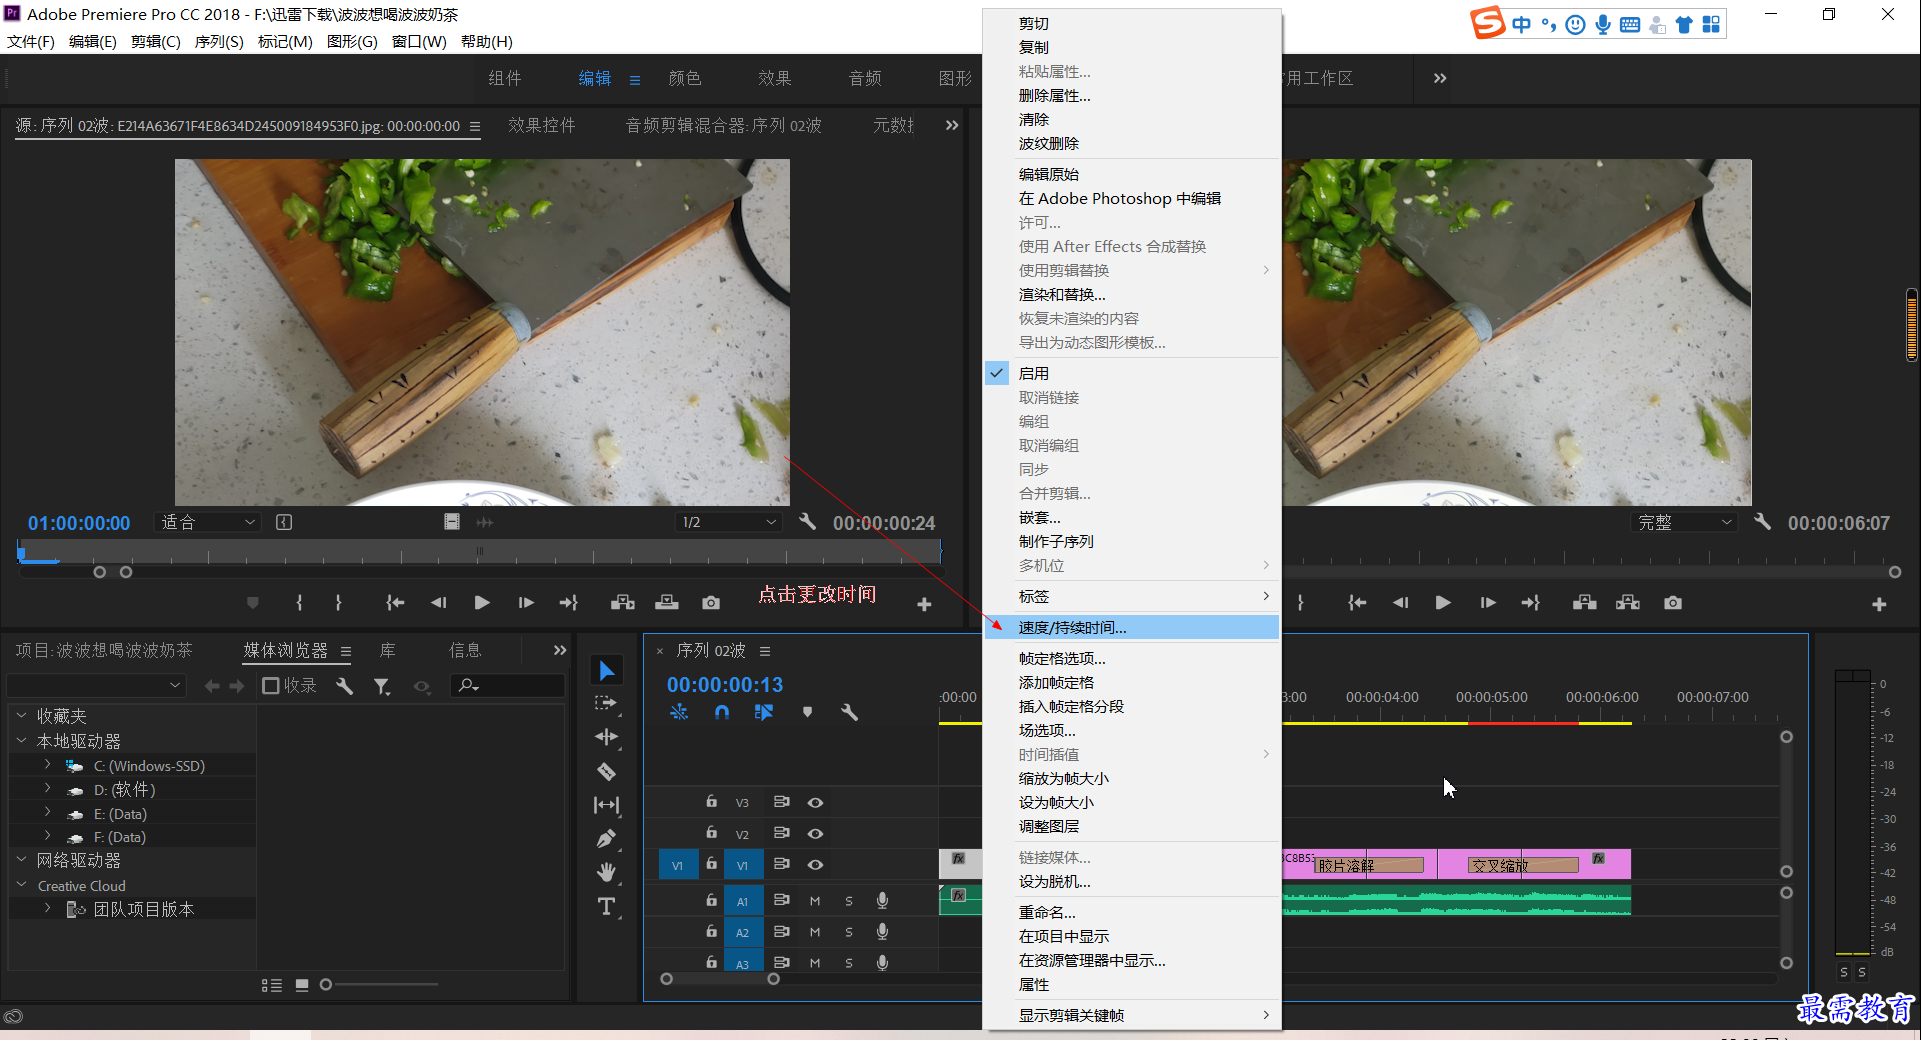Toggle linked selection in timeline

click(764, 712)
